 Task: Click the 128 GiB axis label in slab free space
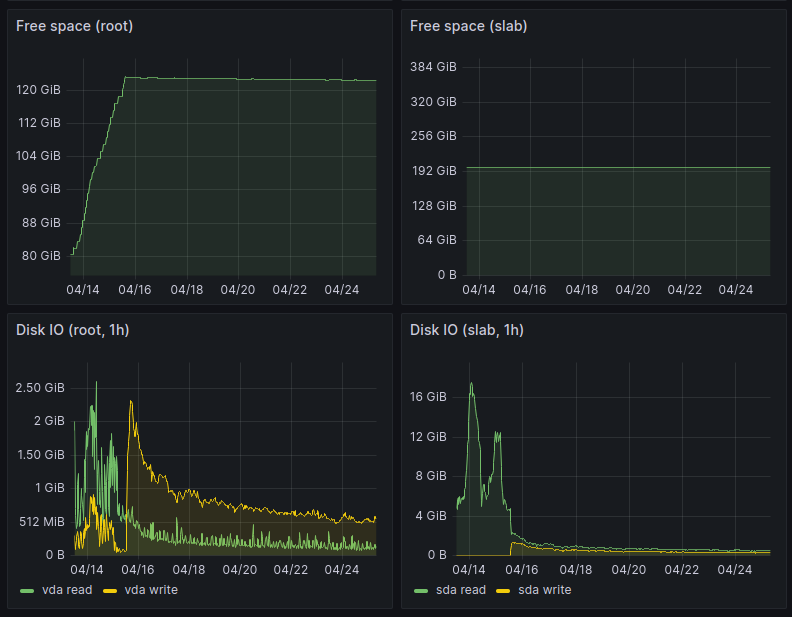coord(434,205)
